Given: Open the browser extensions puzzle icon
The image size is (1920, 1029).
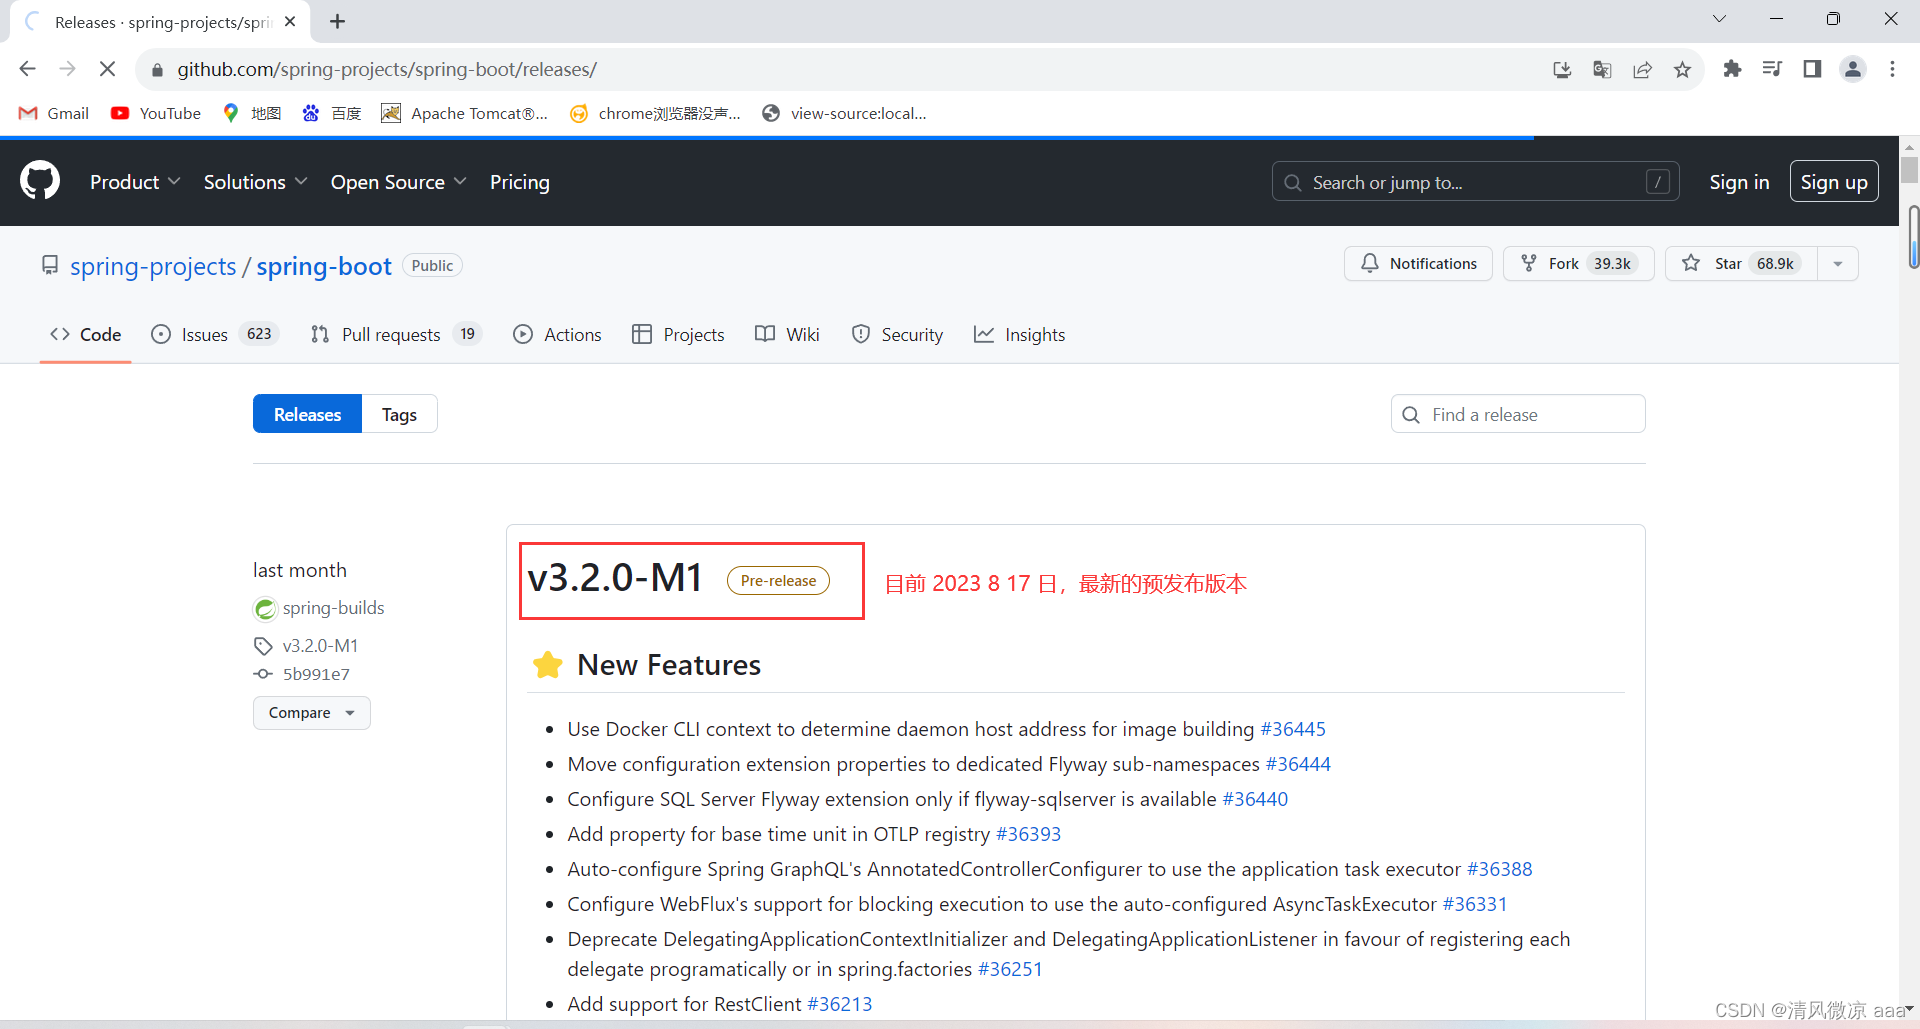Looking at the screenshot, I should coord(1732,69).
